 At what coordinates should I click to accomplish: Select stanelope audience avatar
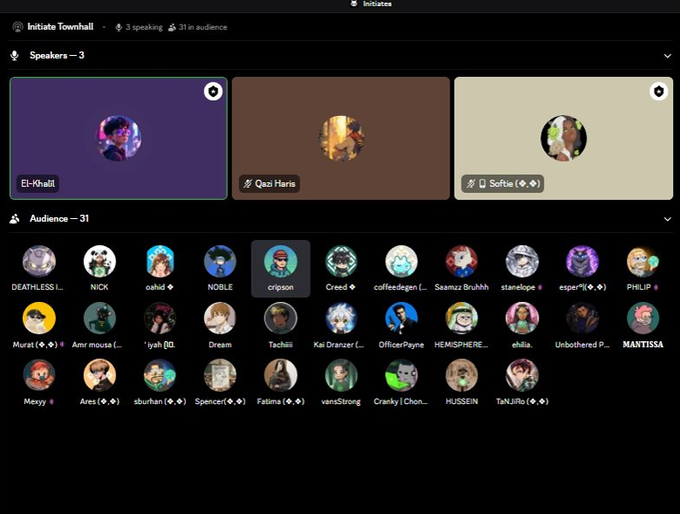[x=522, y=262]
